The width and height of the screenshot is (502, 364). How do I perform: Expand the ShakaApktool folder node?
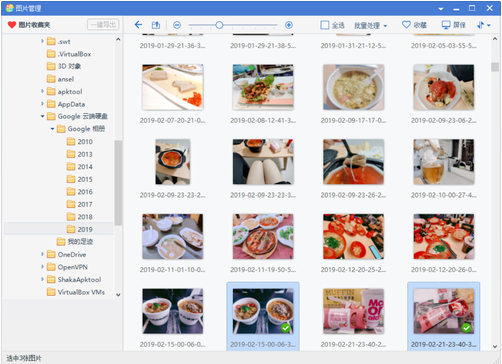coord(42,279)
